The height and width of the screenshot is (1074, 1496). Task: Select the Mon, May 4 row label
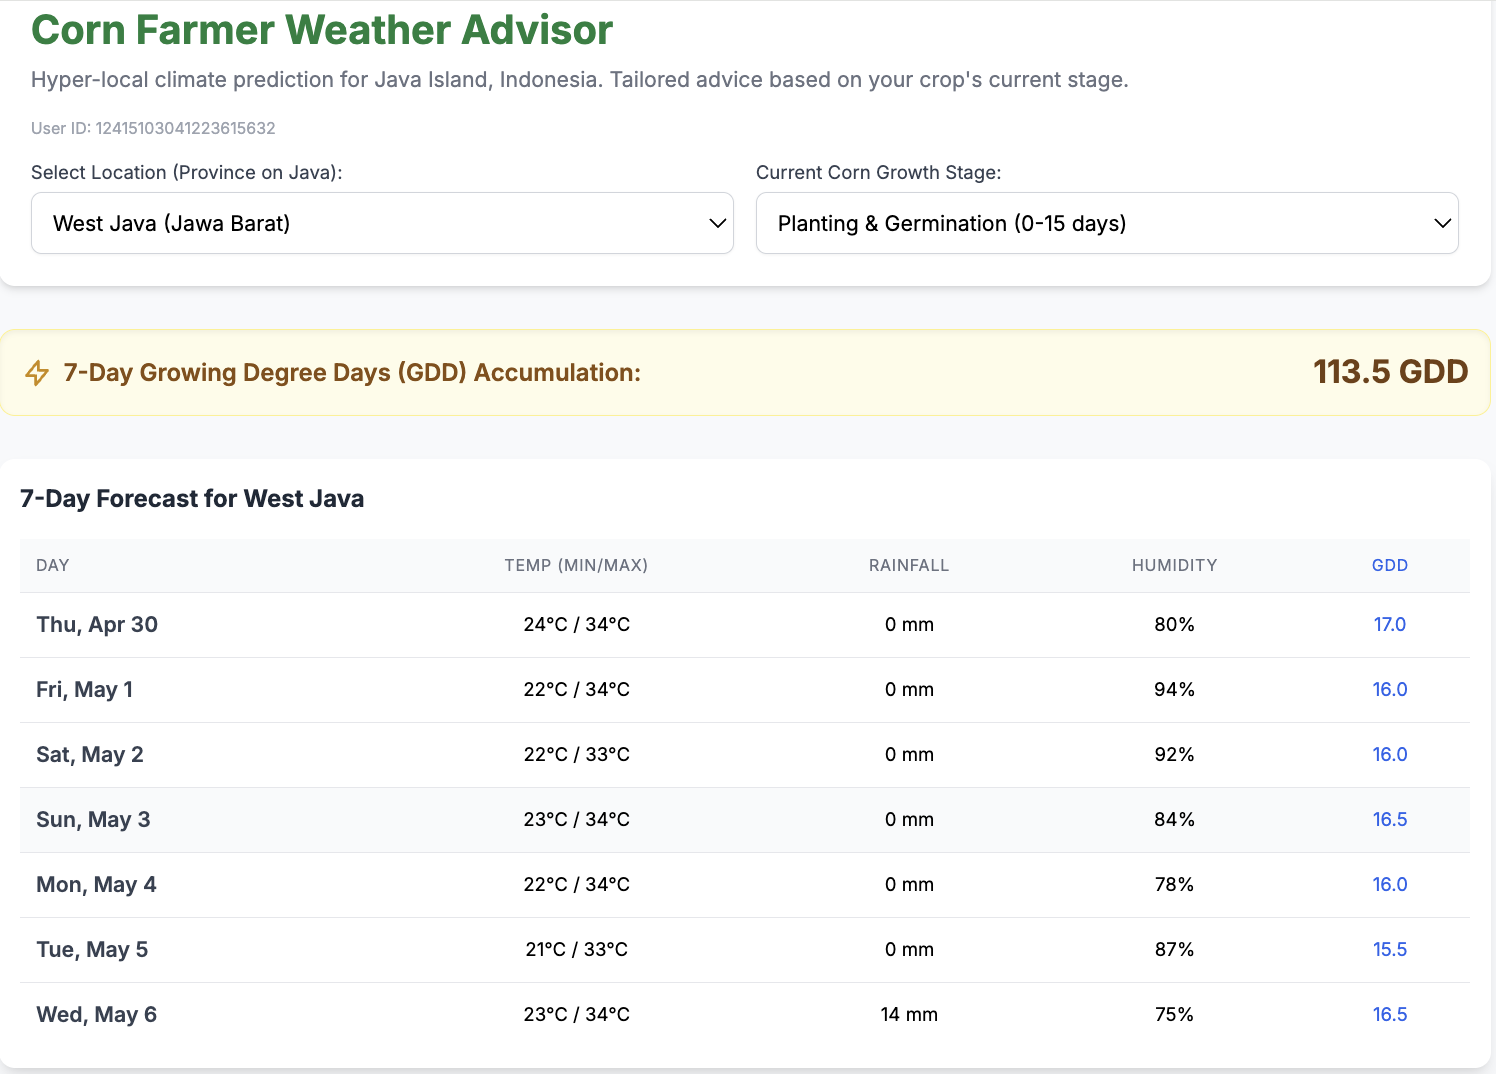click(96, 885)
